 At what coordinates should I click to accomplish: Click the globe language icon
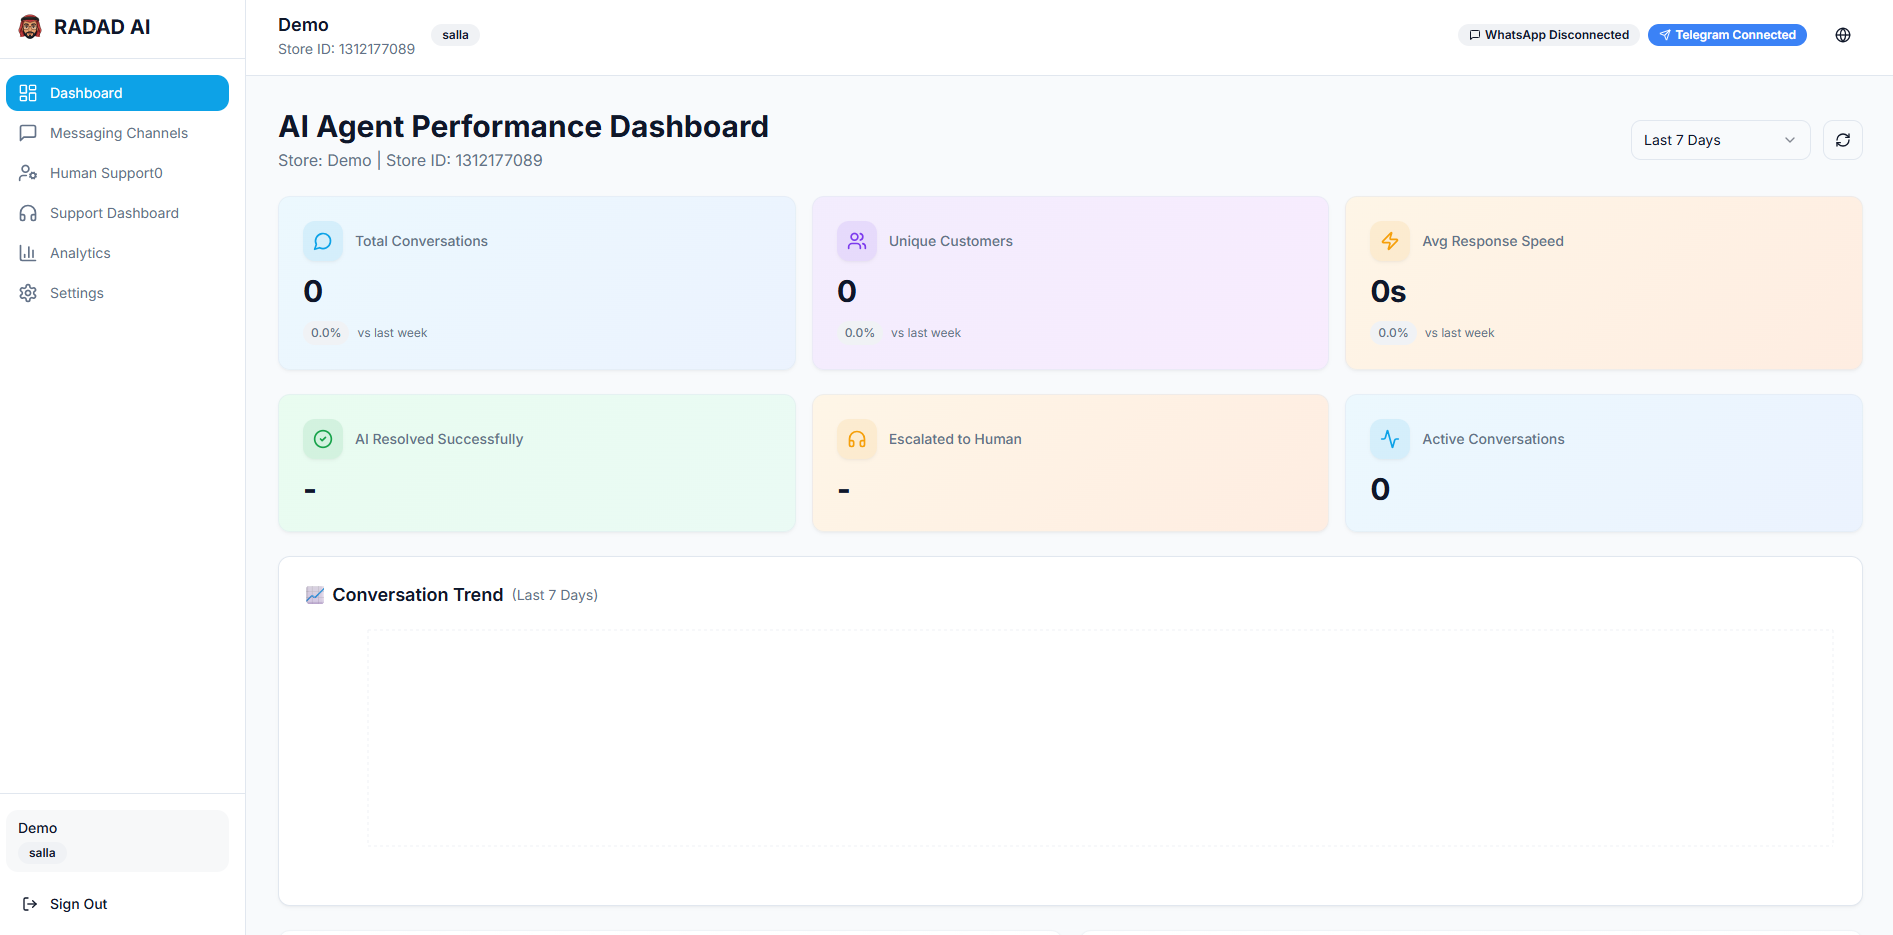(x=1843, y=35)
